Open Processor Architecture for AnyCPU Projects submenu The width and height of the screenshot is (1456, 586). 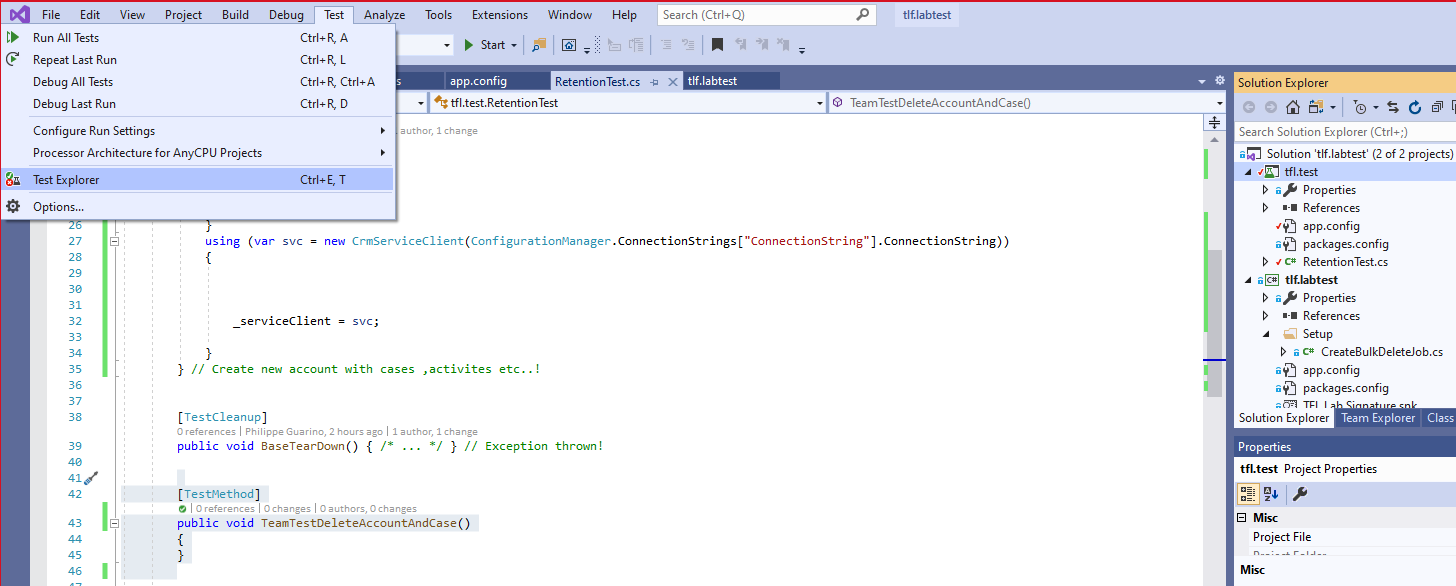[x=199, y=153]
